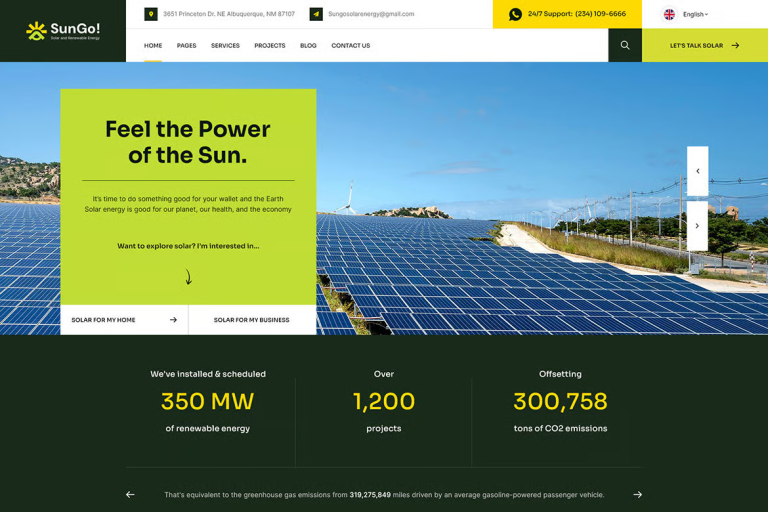Click the Let's Talk Solar button
The image size is (768, 512).
pos(705,45)
